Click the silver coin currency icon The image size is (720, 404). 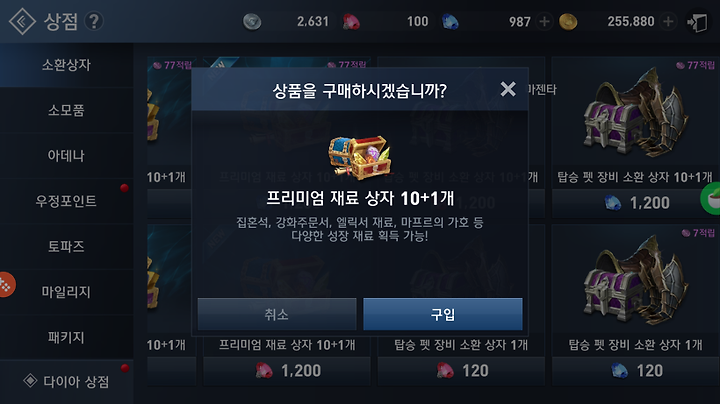252,22
